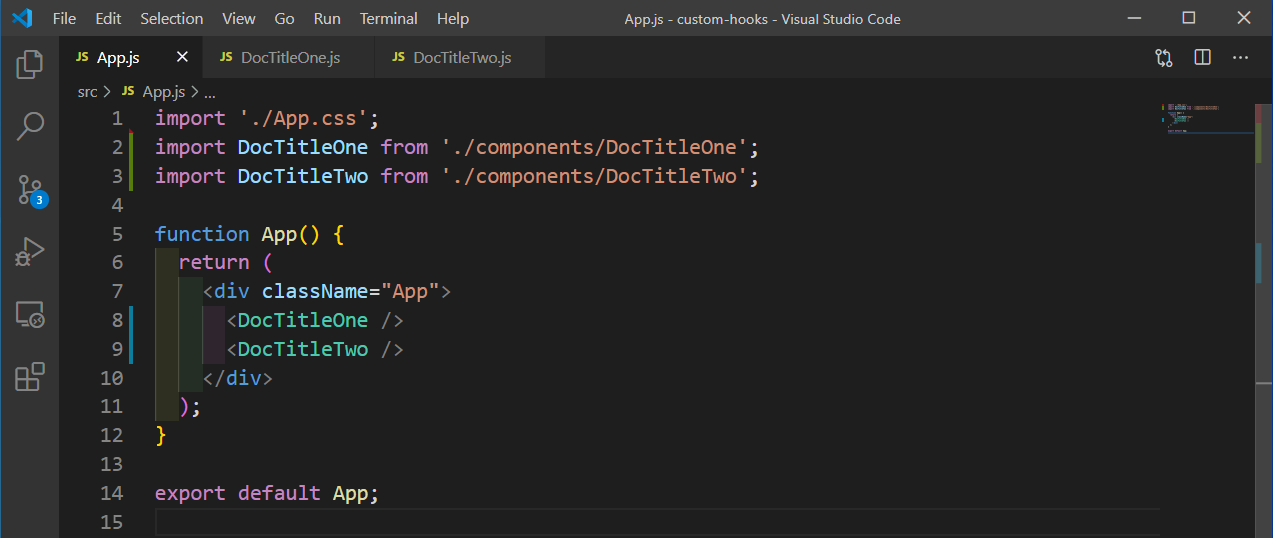Open the Selection menu

click(172, 18)
